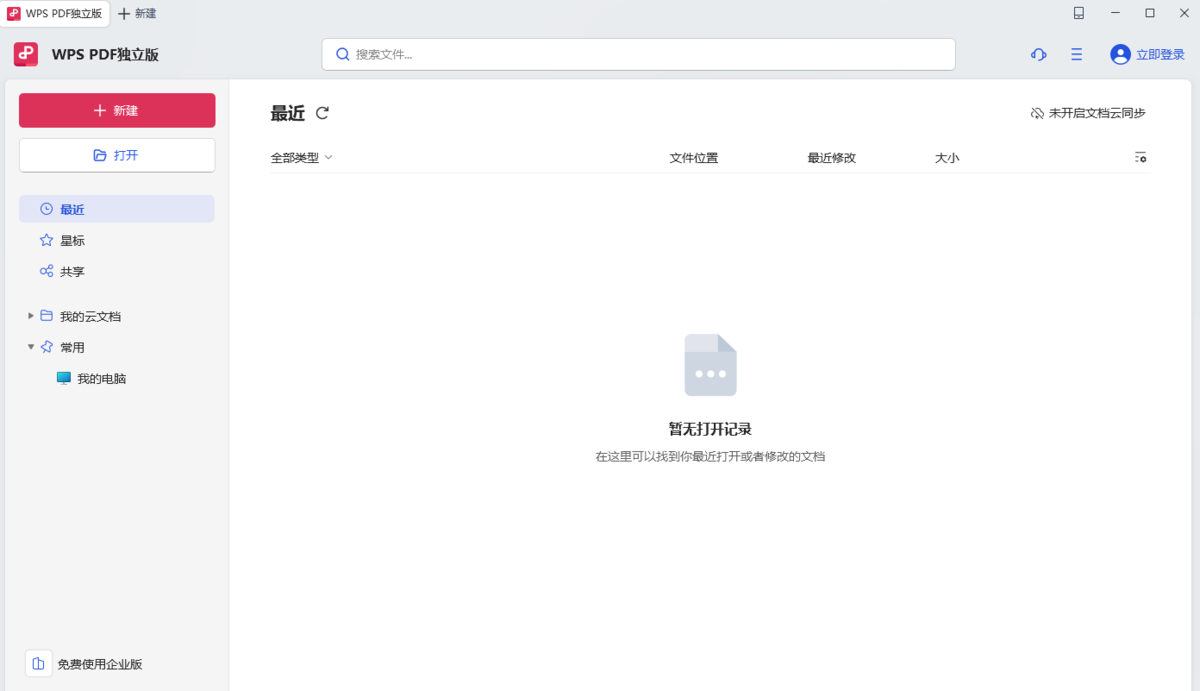Open customer service headset icon
The image size is (1200, 691).
click(1038, 55)
